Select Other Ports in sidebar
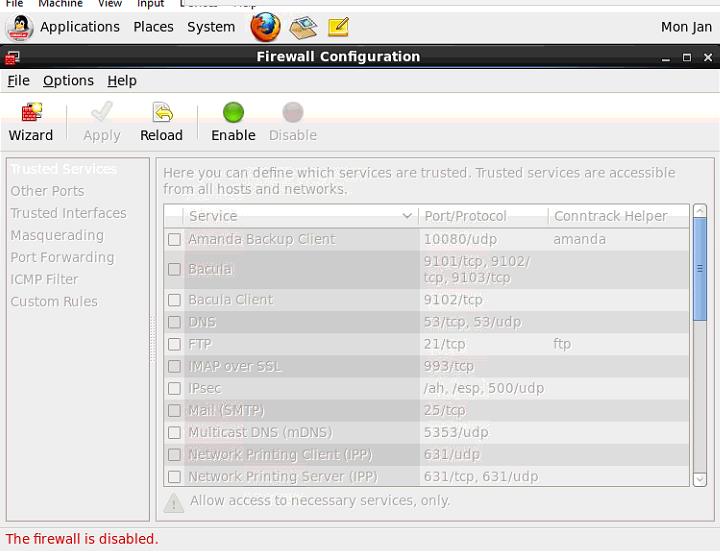The width and height of the screenshot is (720, 552). point(47,191)
